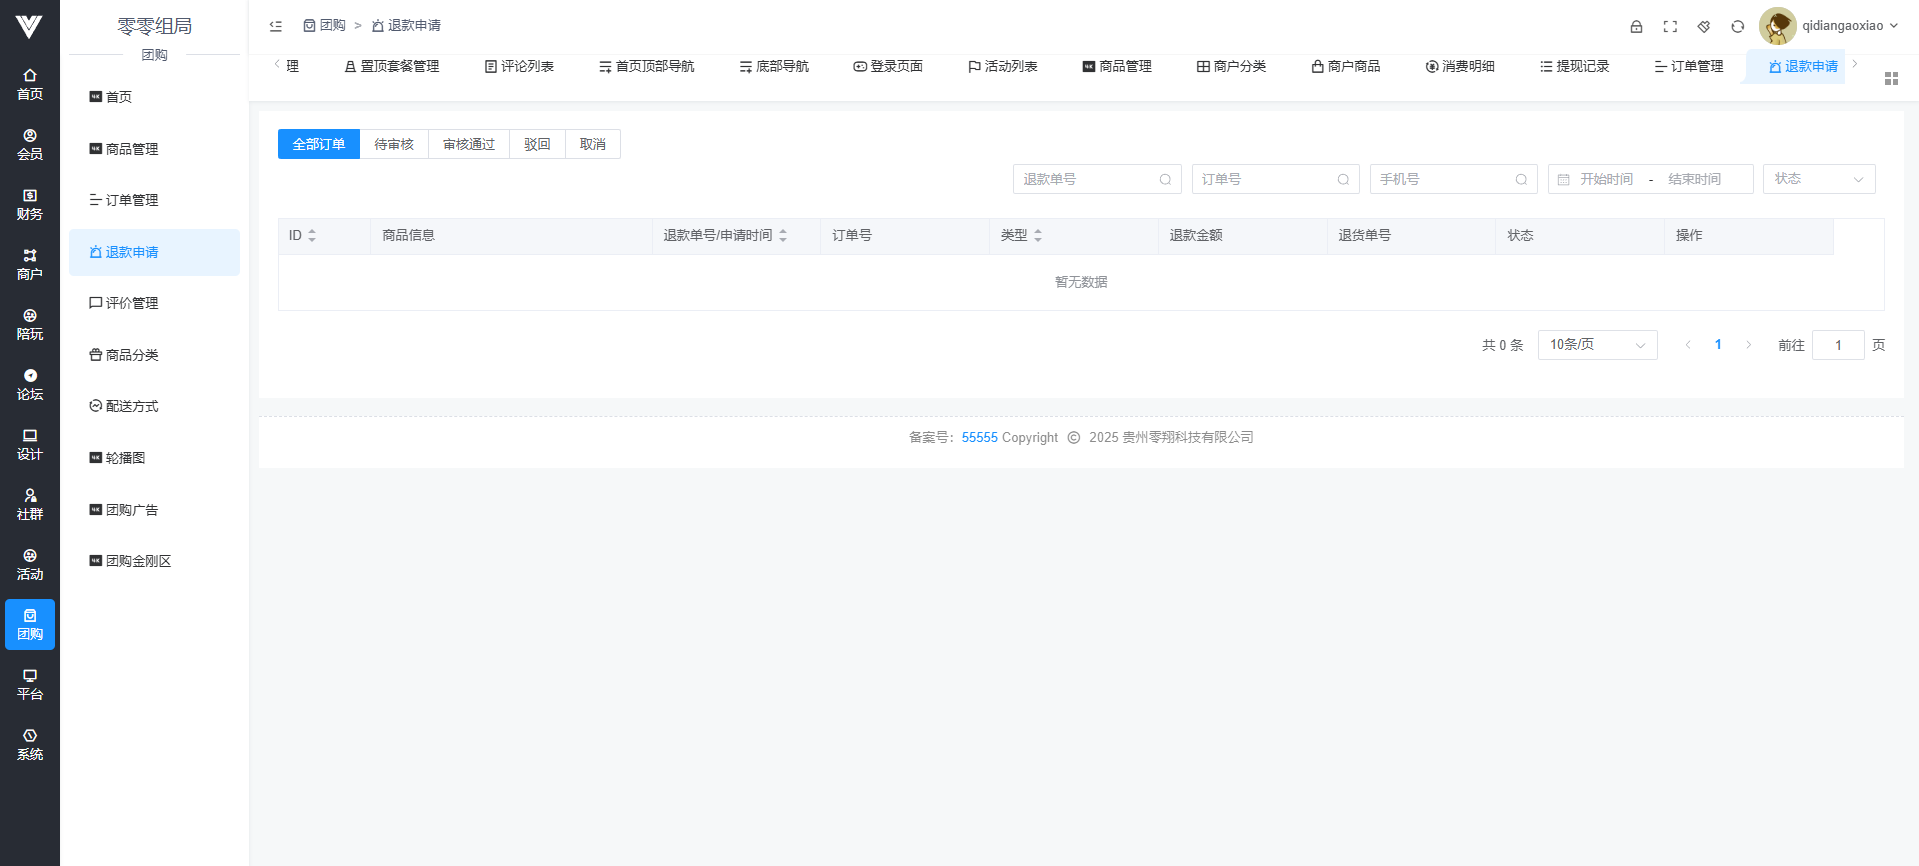Click the refresh page icon
Viewport: 1919px width, 866px height.
[1738, 27]
